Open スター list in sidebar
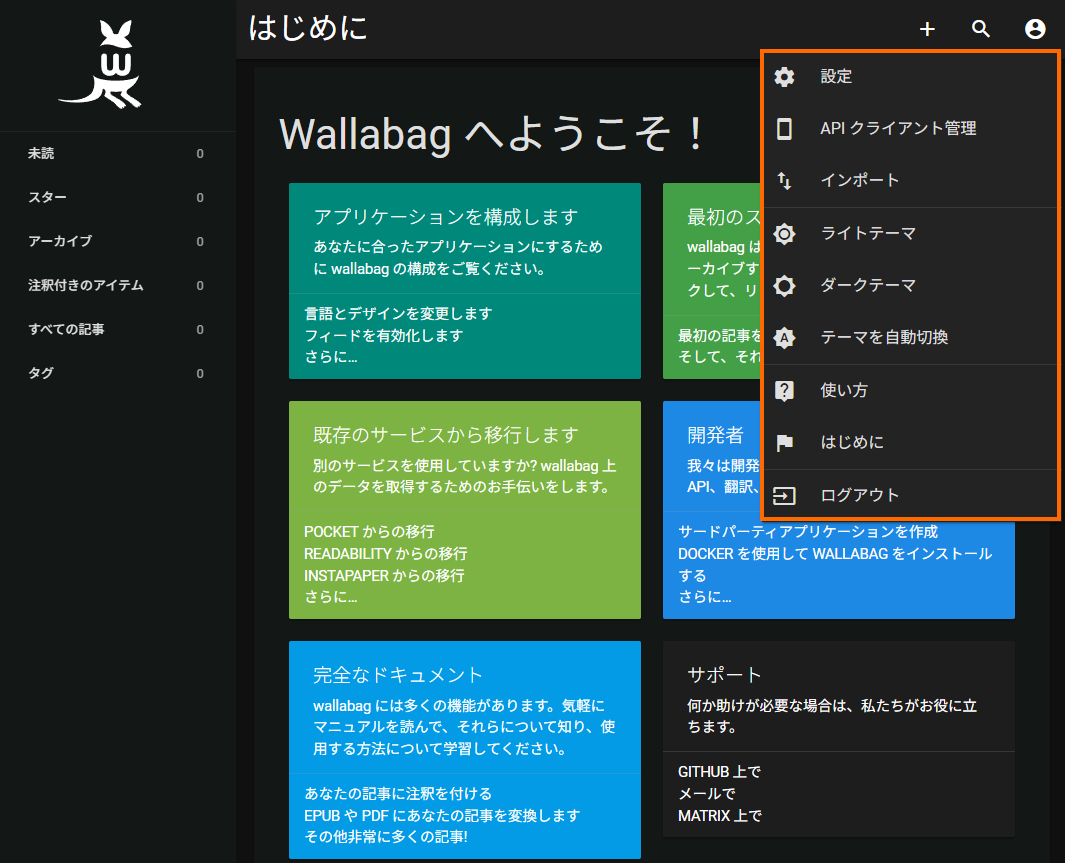Image resolution: width=1065 pixels, height=863 pixels. click(x=118, y=198)
